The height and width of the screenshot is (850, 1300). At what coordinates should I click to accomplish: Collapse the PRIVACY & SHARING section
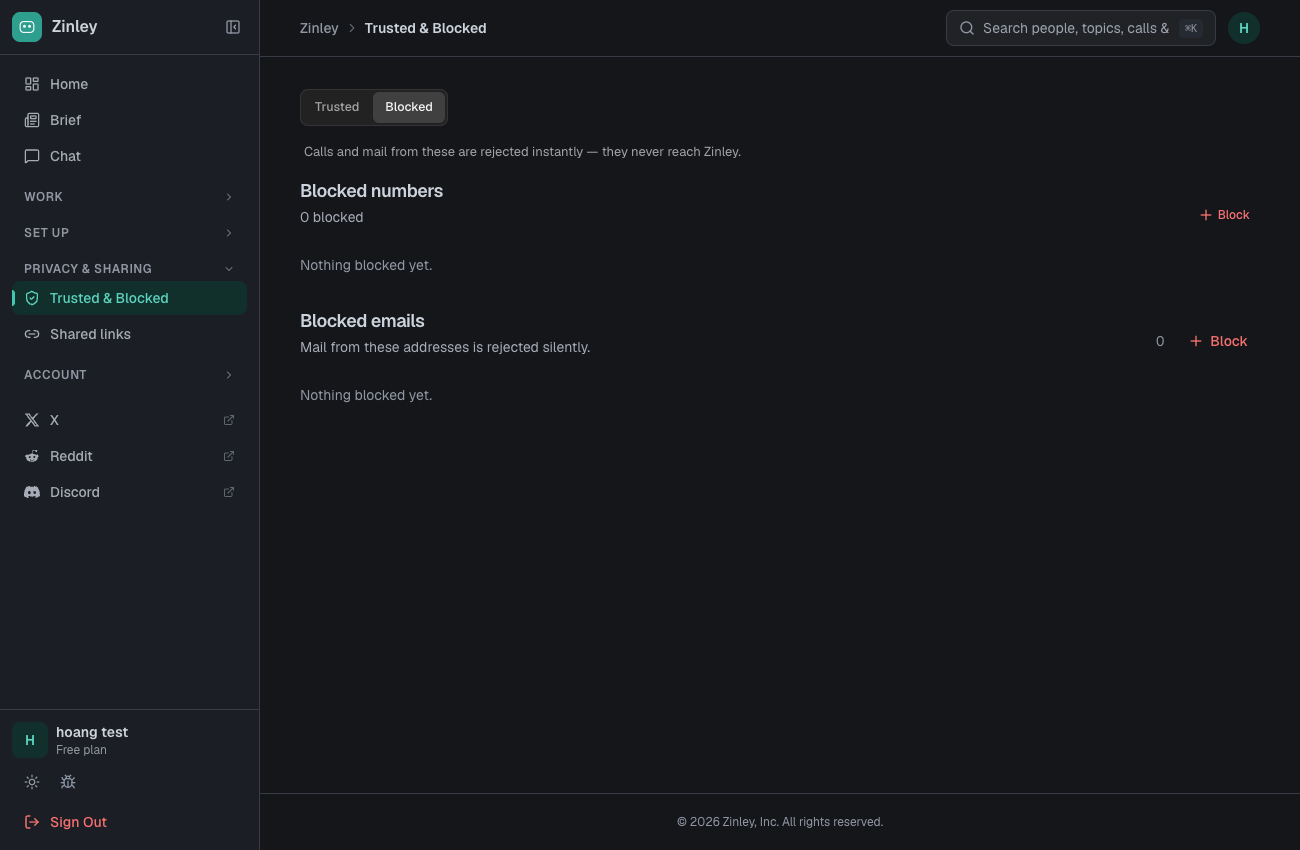click(x=129, y=269)
